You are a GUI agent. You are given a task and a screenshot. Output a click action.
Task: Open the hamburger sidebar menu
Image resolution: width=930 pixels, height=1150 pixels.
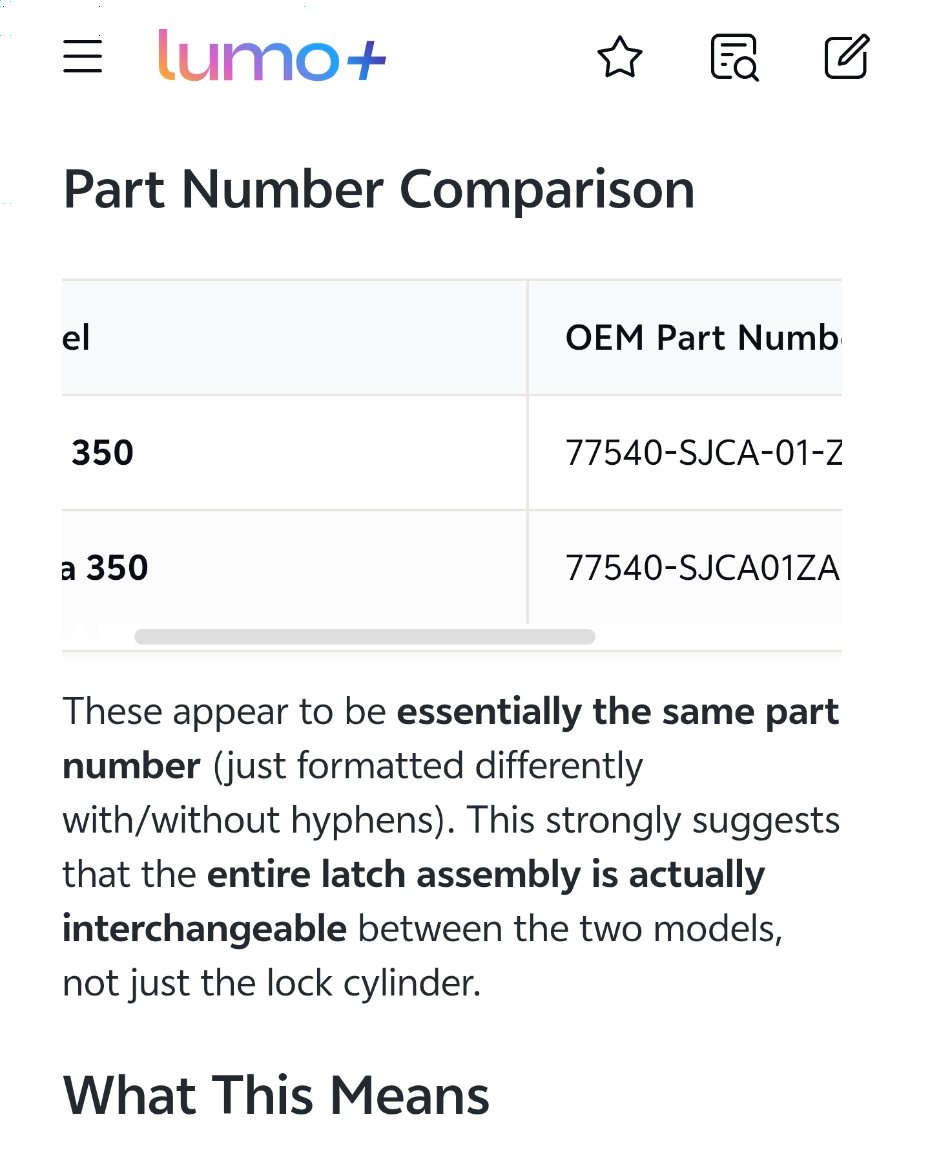click(x=83, y=56)
